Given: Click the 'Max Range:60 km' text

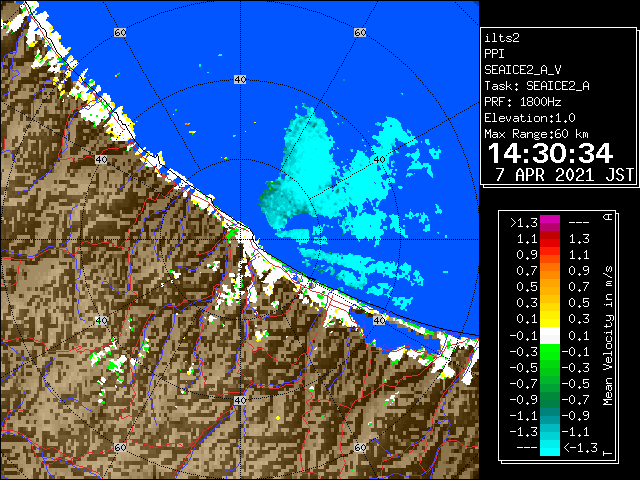Looking at the screenshot, I should tap(536, 134).
